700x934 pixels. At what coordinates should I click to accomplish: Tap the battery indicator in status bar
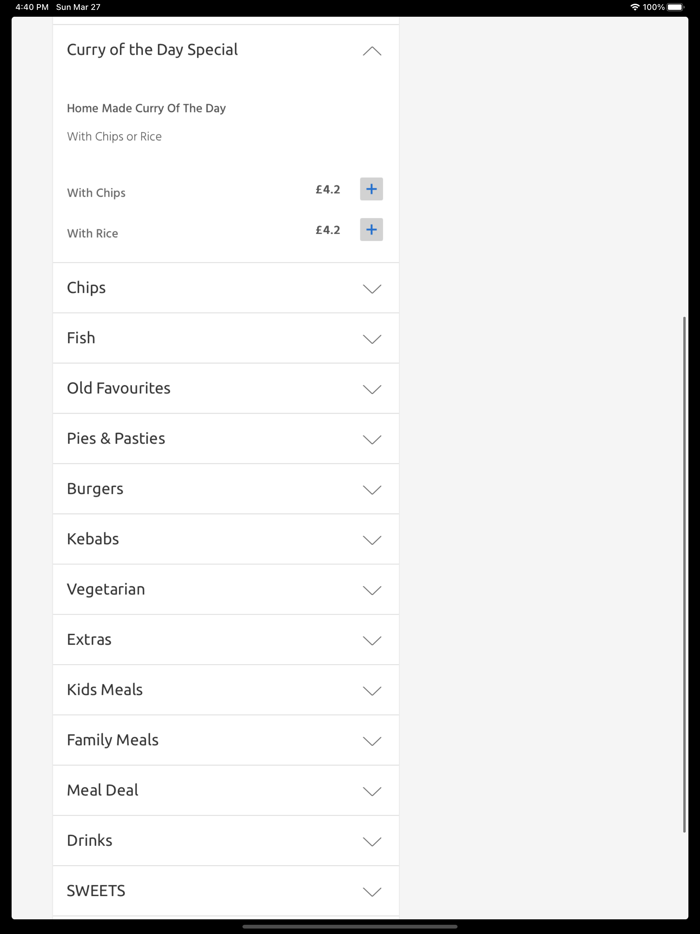coord(676,7)
